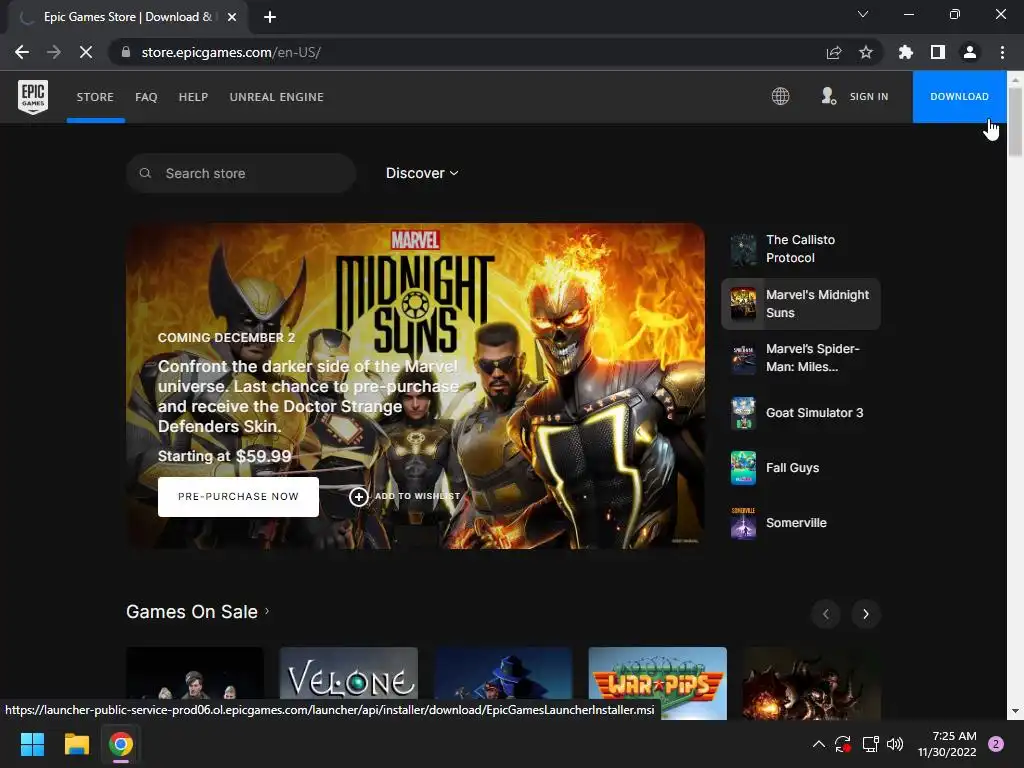Click the scrollbar down arrow
Image resolution: width=1024 pixels, height=768 pixels.
pos(1015,711)
